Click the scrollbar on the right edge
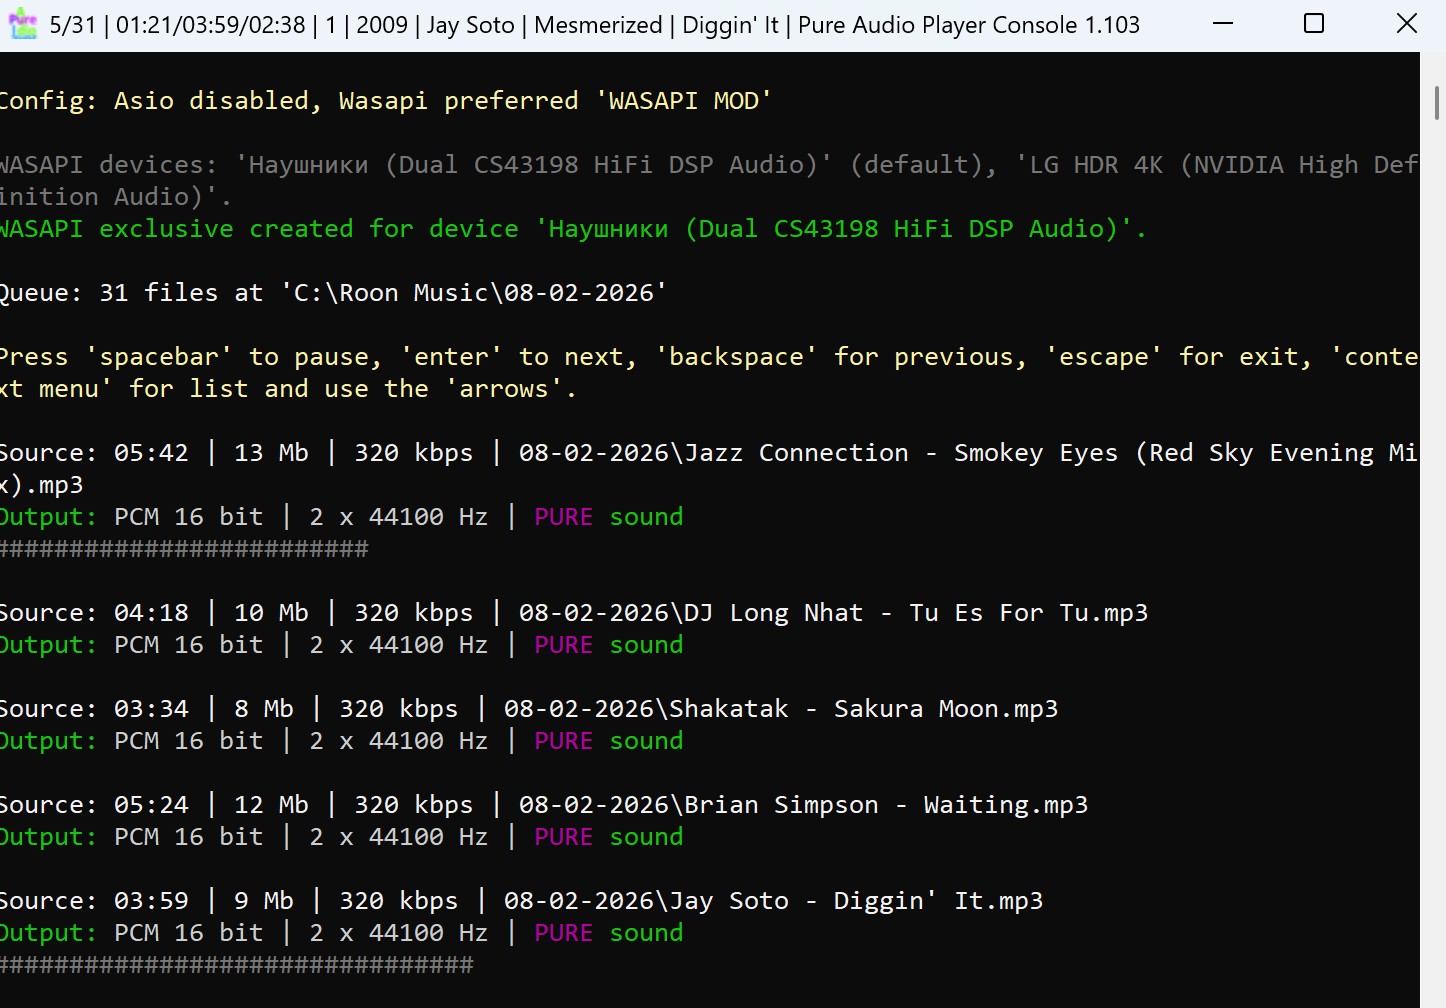Viewport: 1446px width, 1008px height. (x=1437, y=100)
